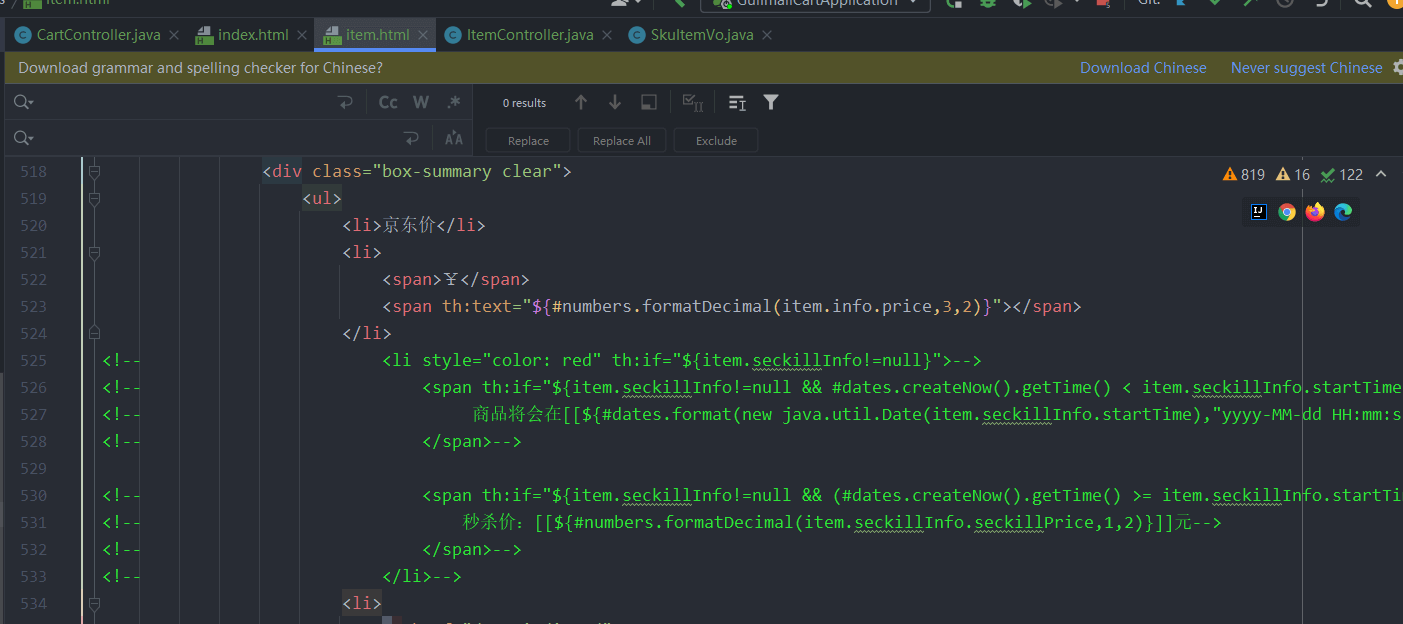1403x624 pixels.
Task: Open page in Chrome browser
Action: pyautogui.click(x=1287, y=212)
